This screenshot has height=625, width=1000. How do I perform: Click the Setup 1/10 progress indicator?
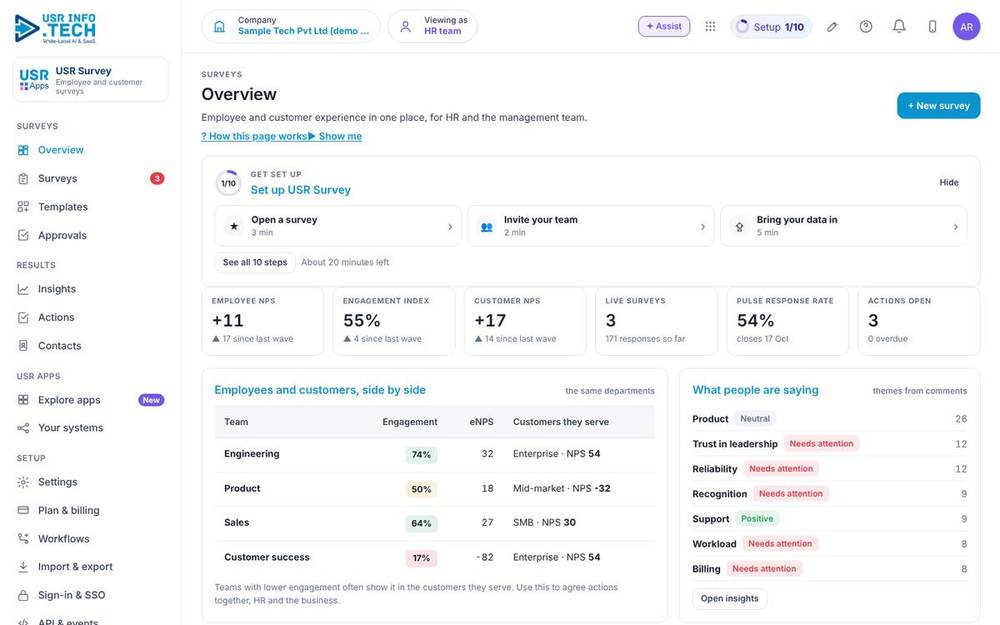pyautogui.click(x=771, y=27)
